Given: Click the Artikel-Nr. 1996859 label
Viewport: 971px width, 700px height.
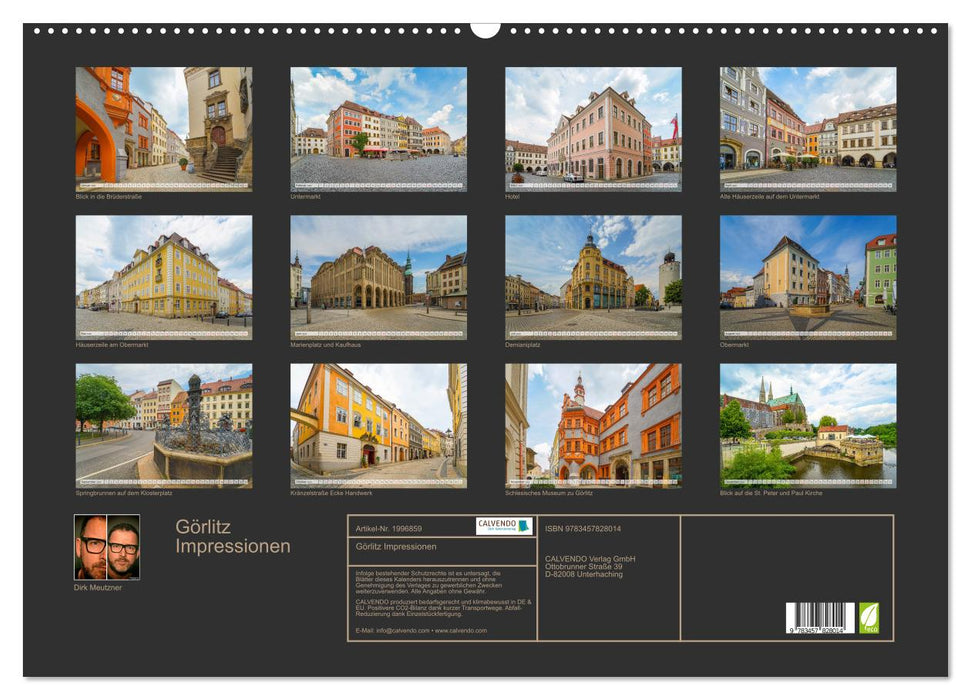Looking at the screenshot, I should click(391, 527).
